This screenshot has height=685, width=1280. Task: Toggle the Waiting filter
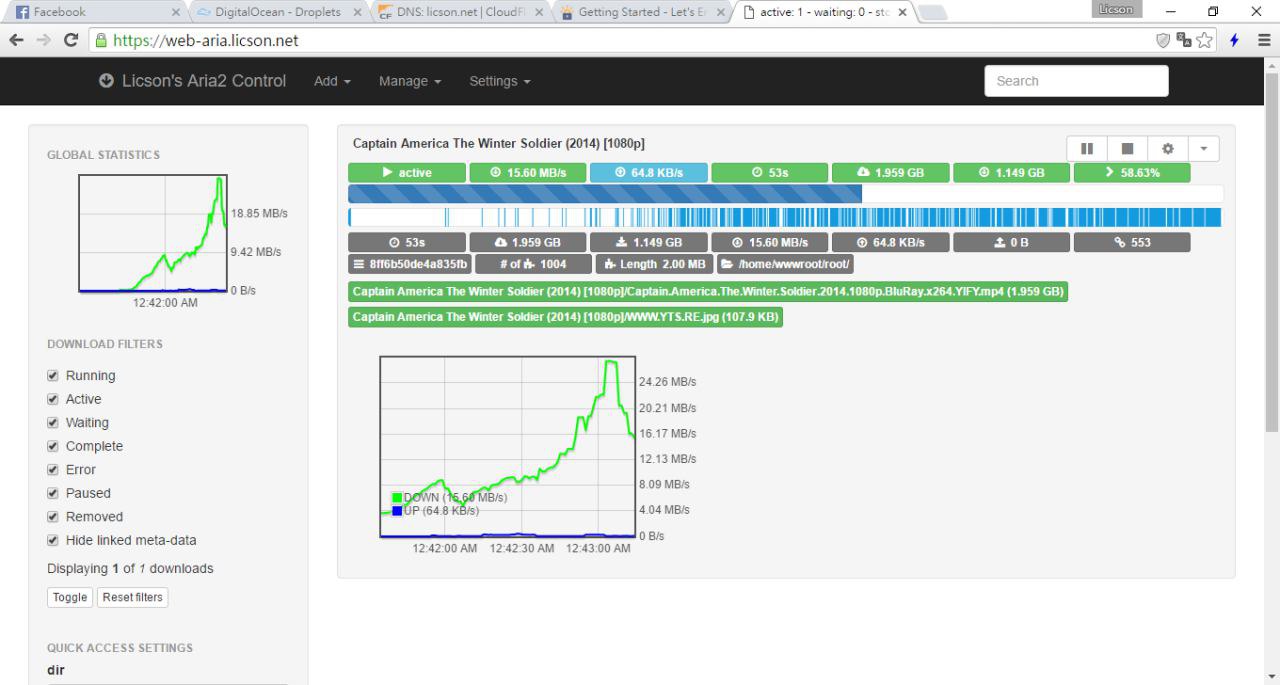click(53, 423)
